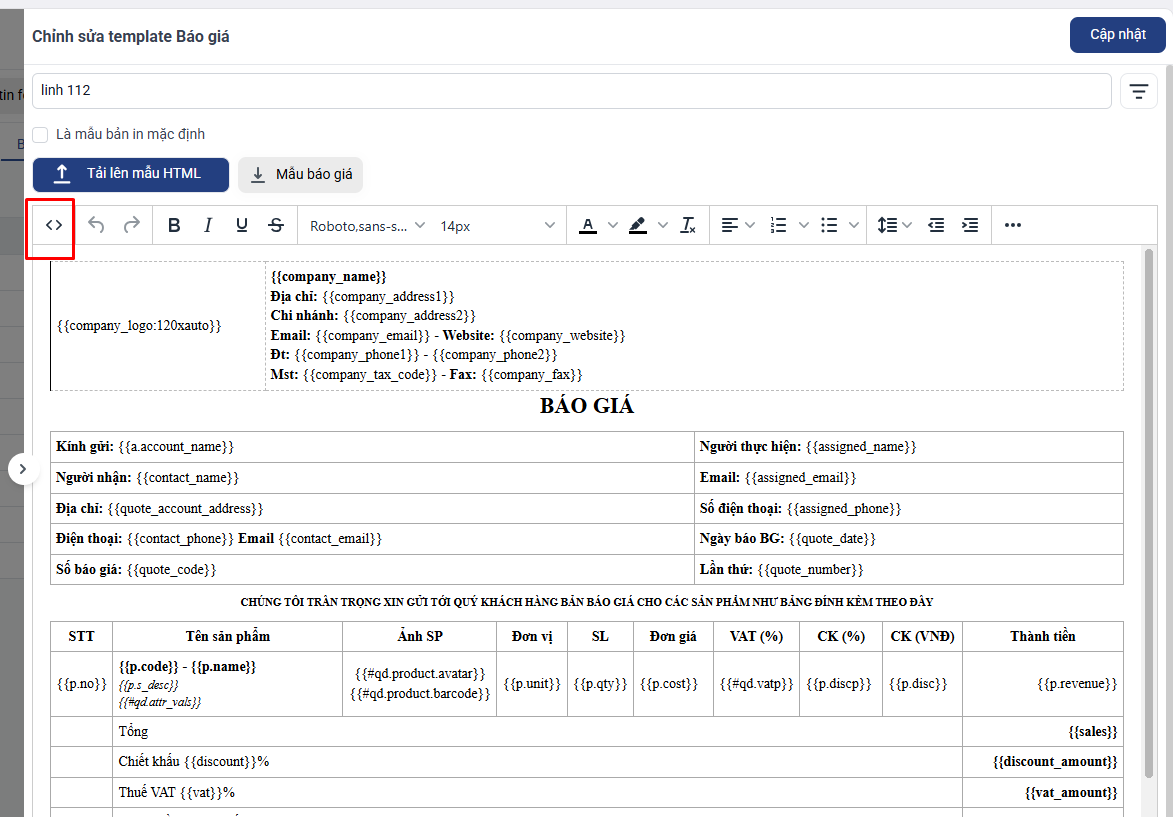Image resolution: width=1173 pixels, height=817 pixels.
Task: Click the template name input field
Action: (x=571, y=91)
